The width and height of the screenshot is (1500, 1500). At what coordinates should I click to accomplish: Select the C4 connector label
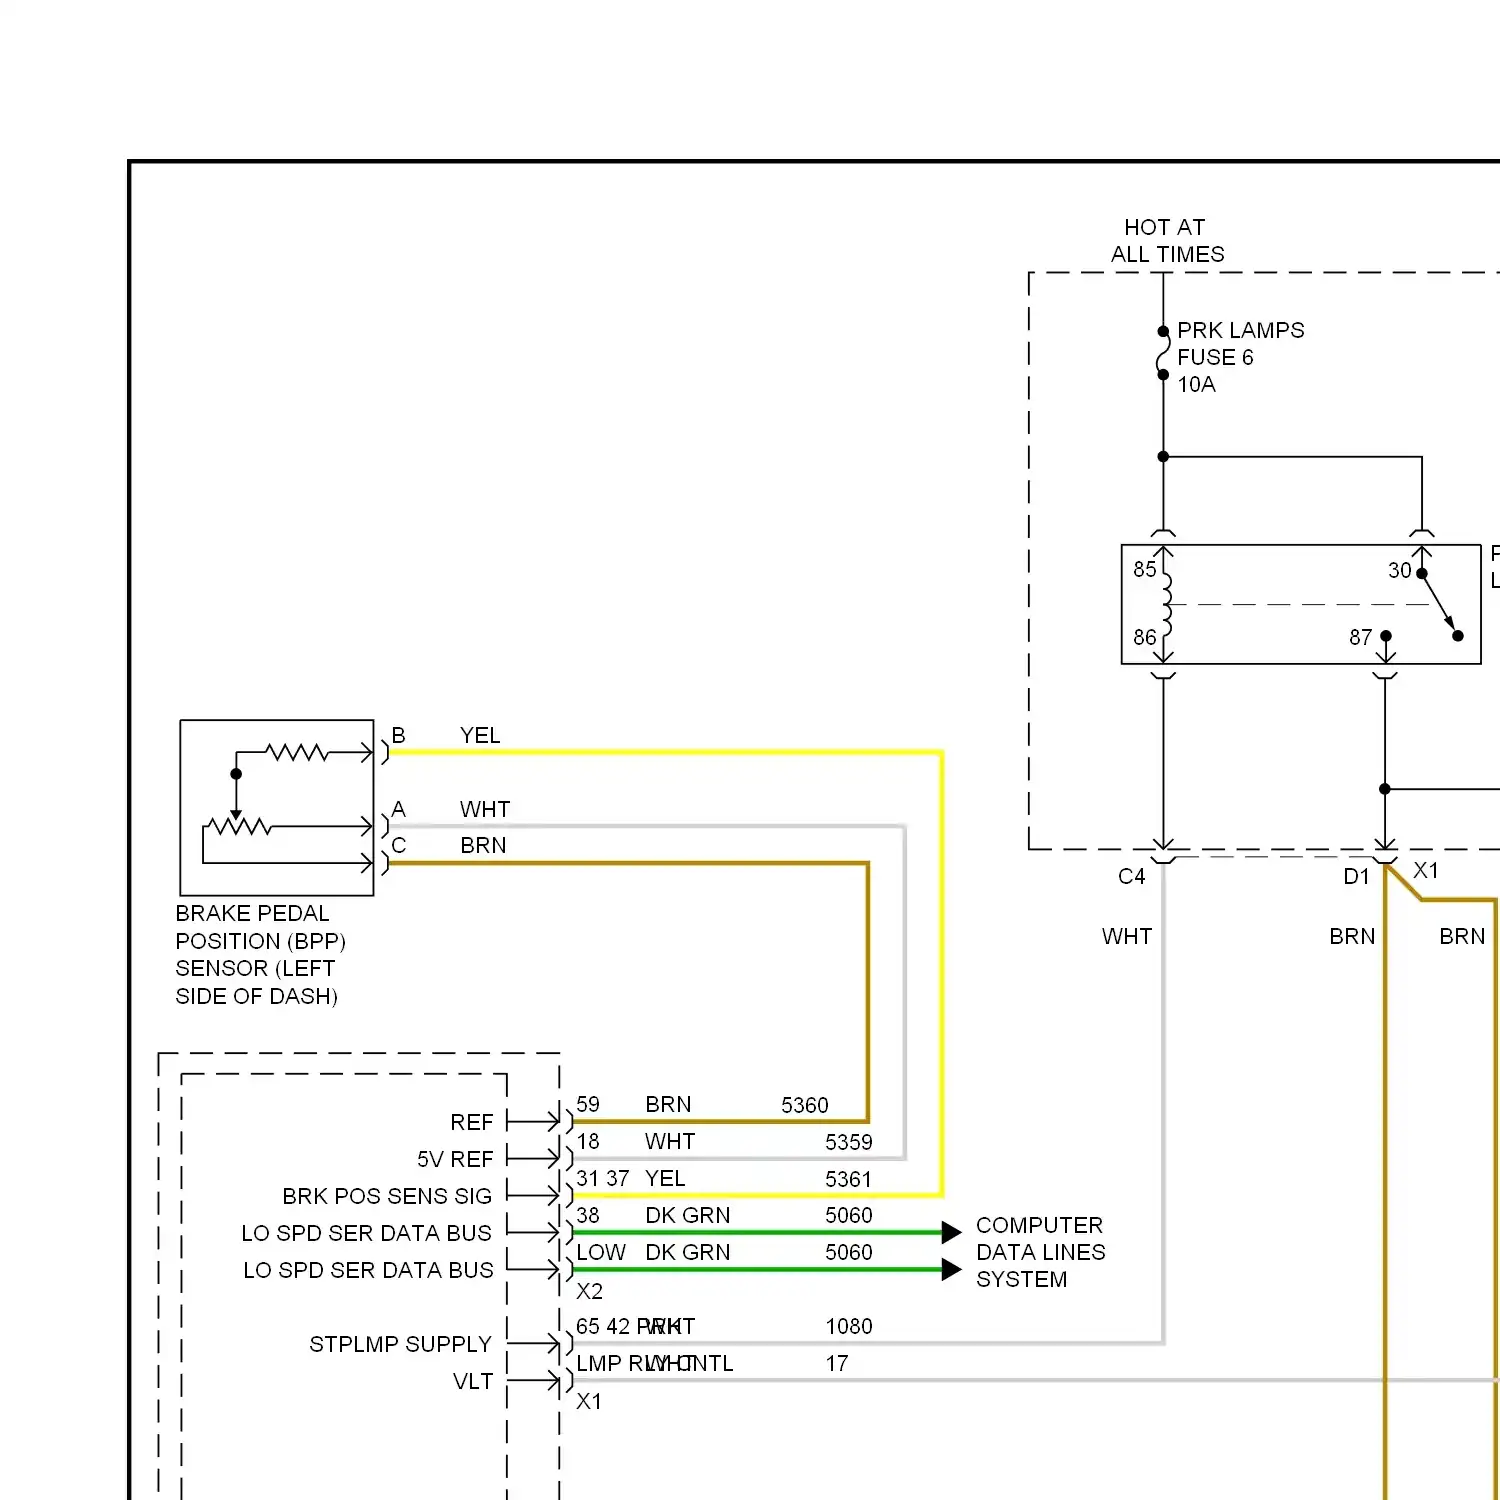1131,877
